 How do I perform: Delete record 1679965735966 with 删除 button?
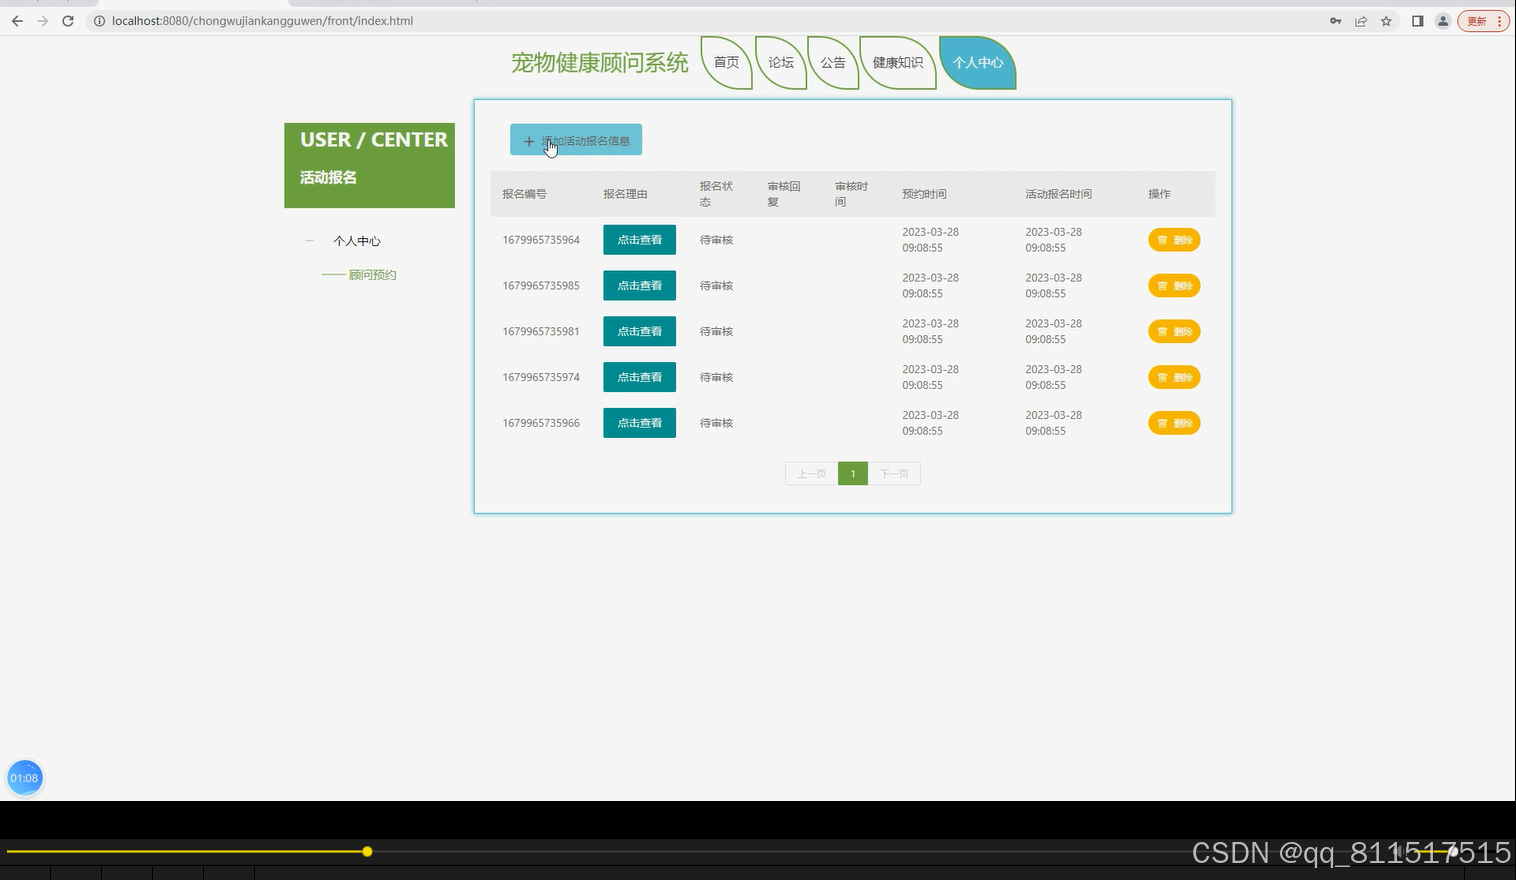(x=1174, y=423)
